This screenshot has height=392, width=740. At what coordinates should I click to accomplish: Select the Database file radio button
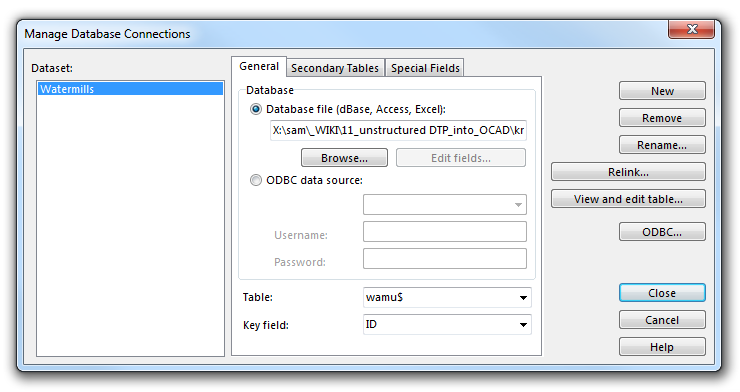click(256, 109)
